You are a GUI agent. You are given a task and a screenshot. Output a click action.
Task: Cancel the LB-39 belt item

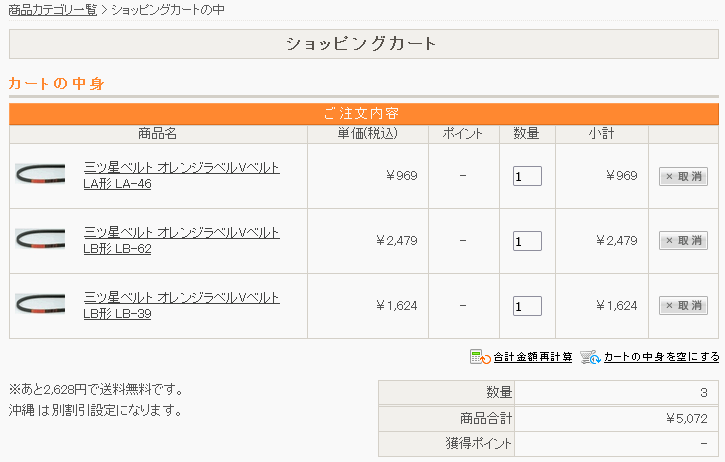683,305
